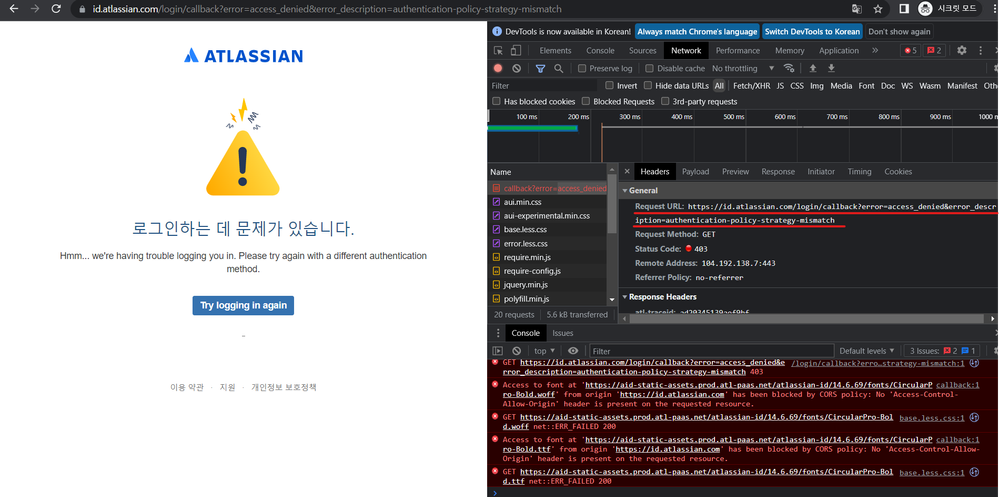The image size is (999, 497).
Task: Open the Payload tab of request details
Action: (695, 171)
